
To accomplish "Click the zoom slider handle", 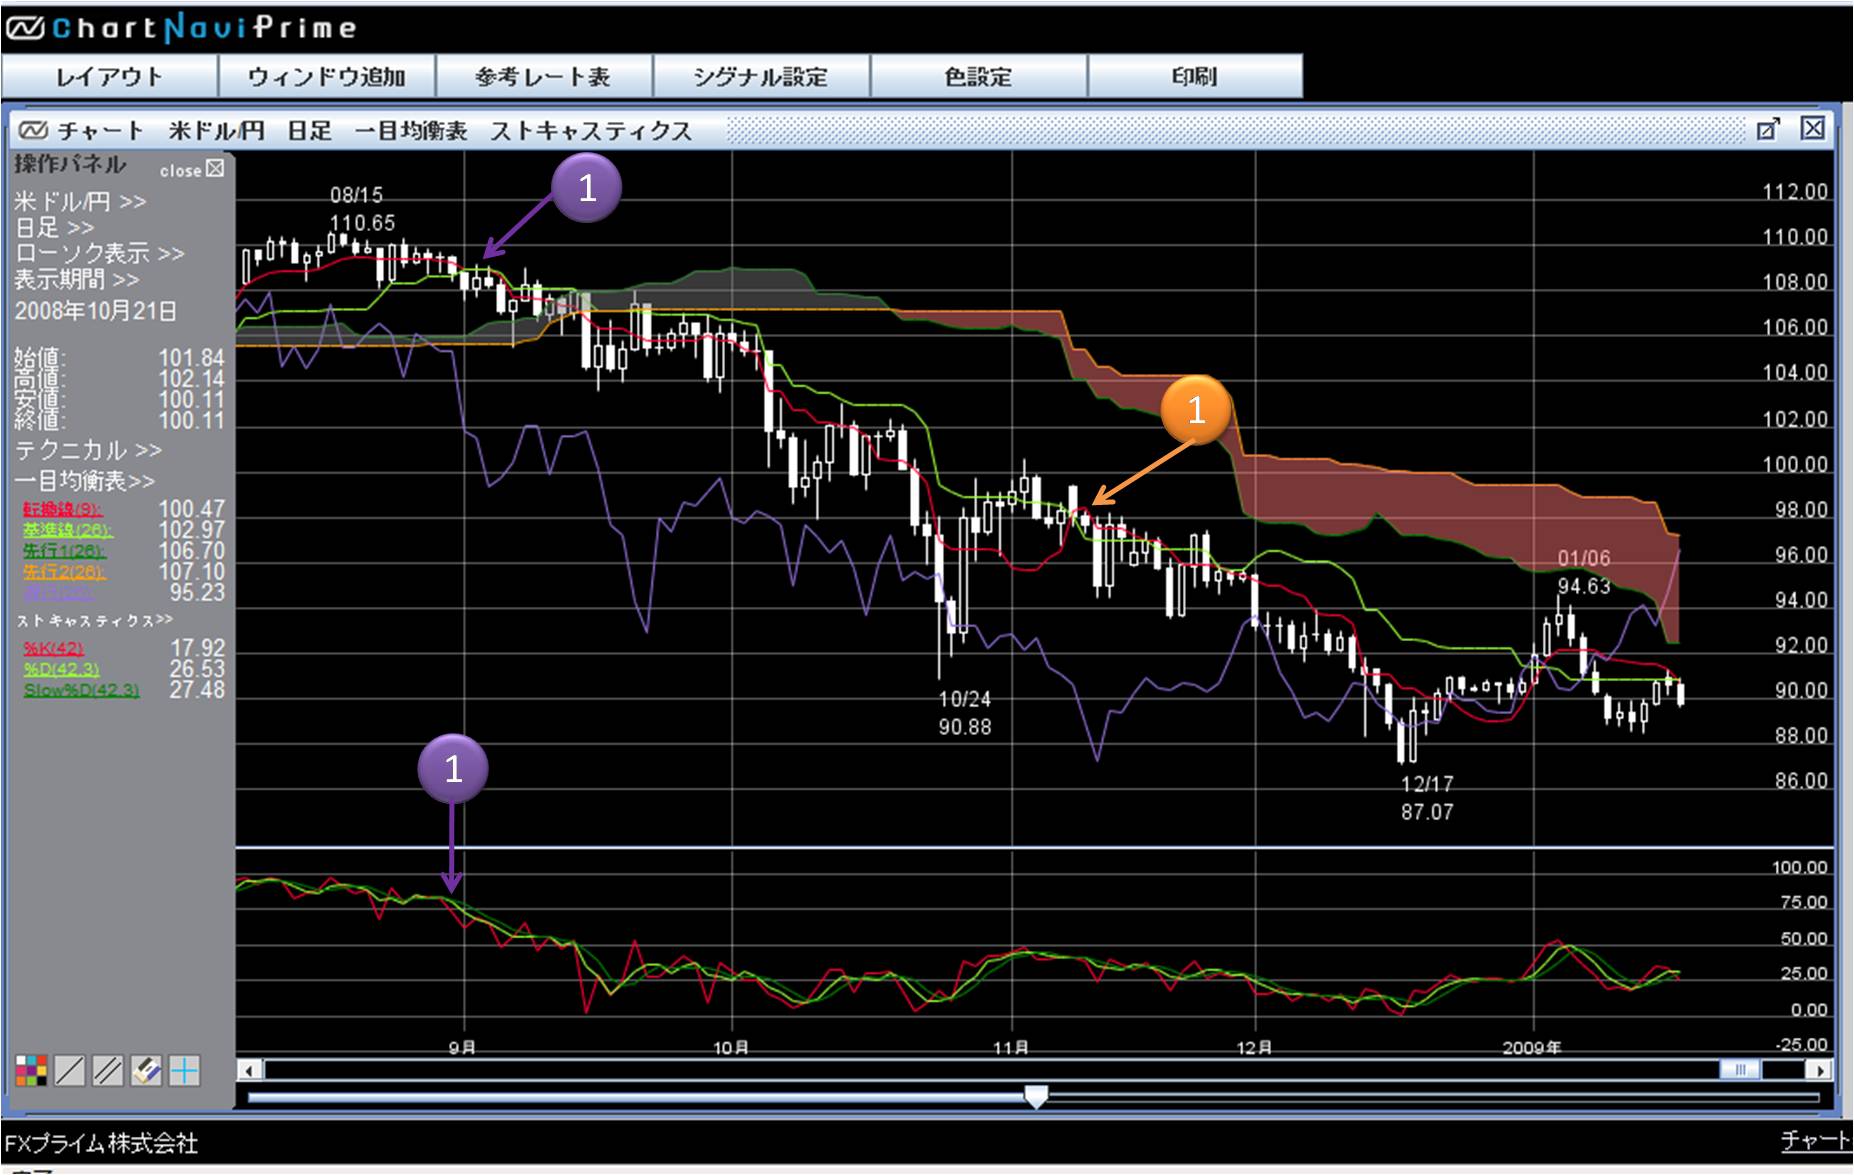I will 1037,1097.
